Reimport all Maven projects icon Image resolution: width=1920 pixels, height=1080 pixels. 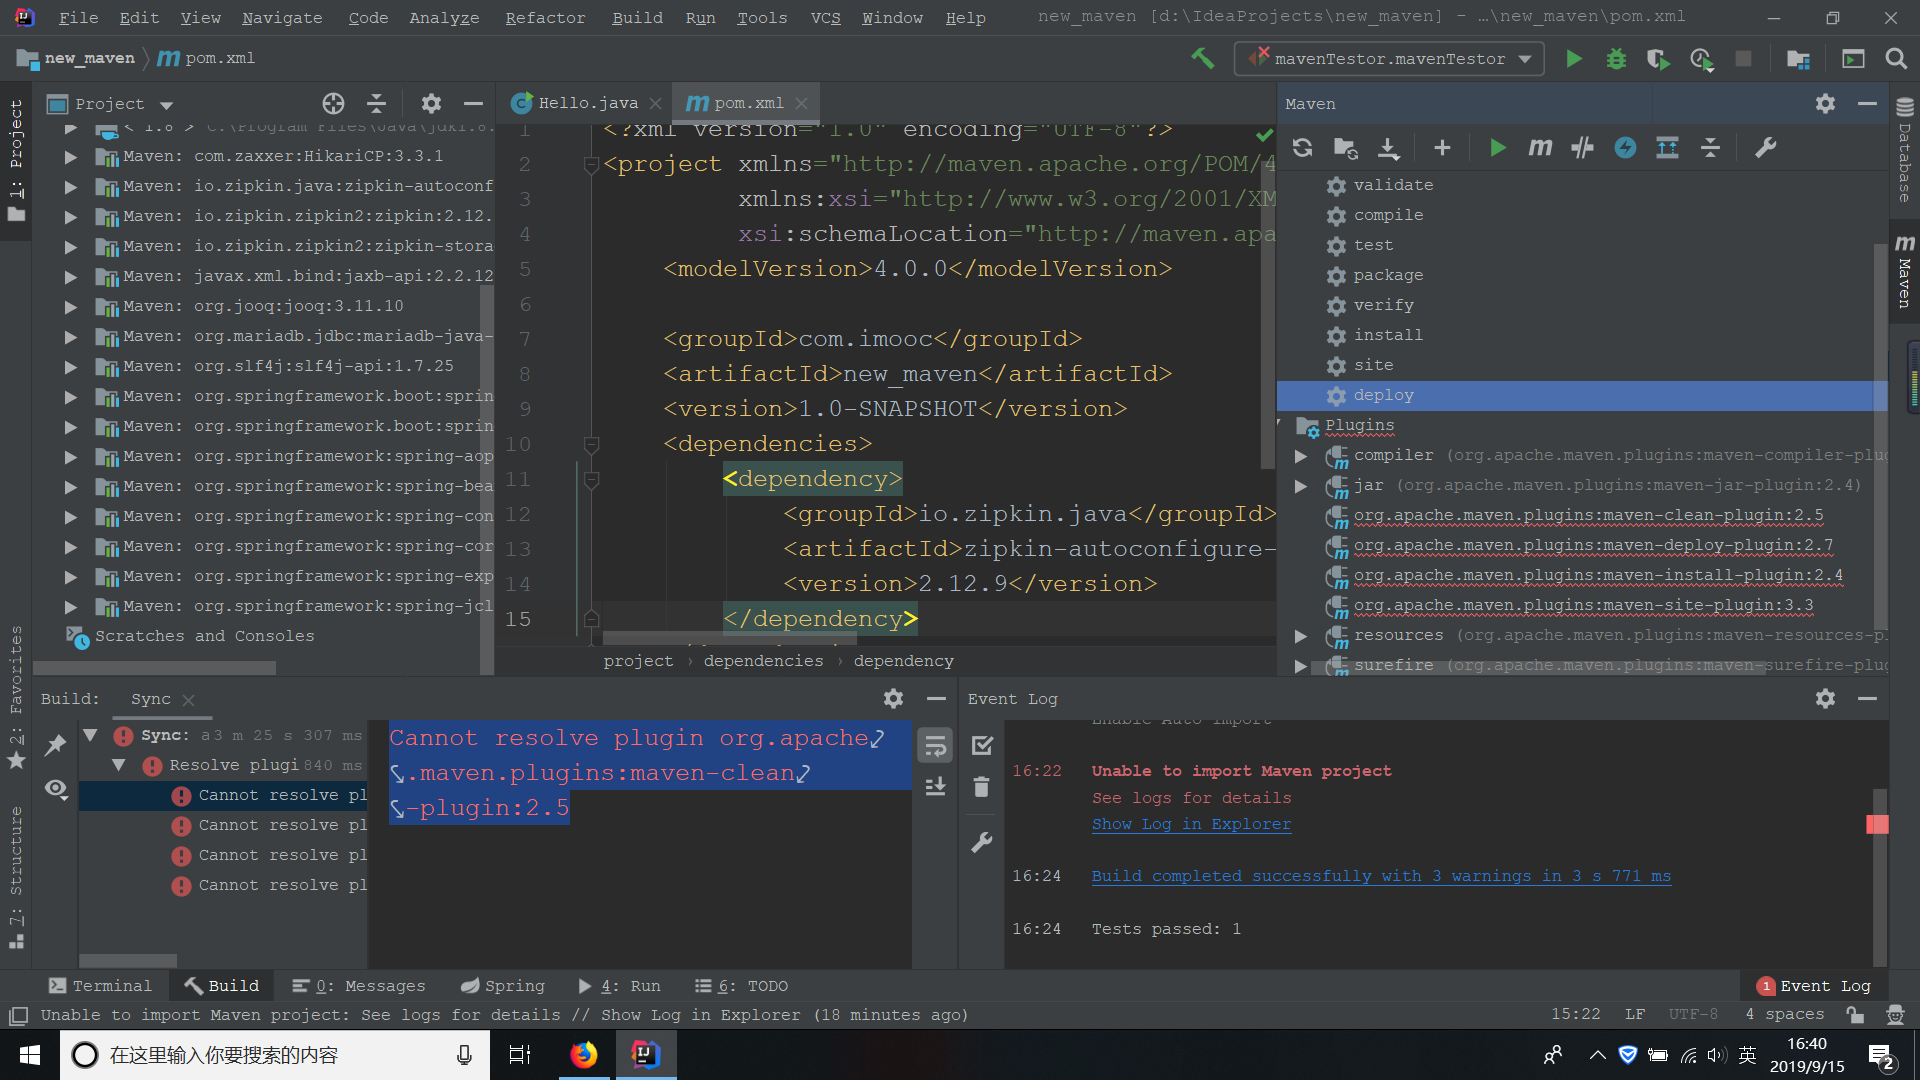tap(1302, 148)
